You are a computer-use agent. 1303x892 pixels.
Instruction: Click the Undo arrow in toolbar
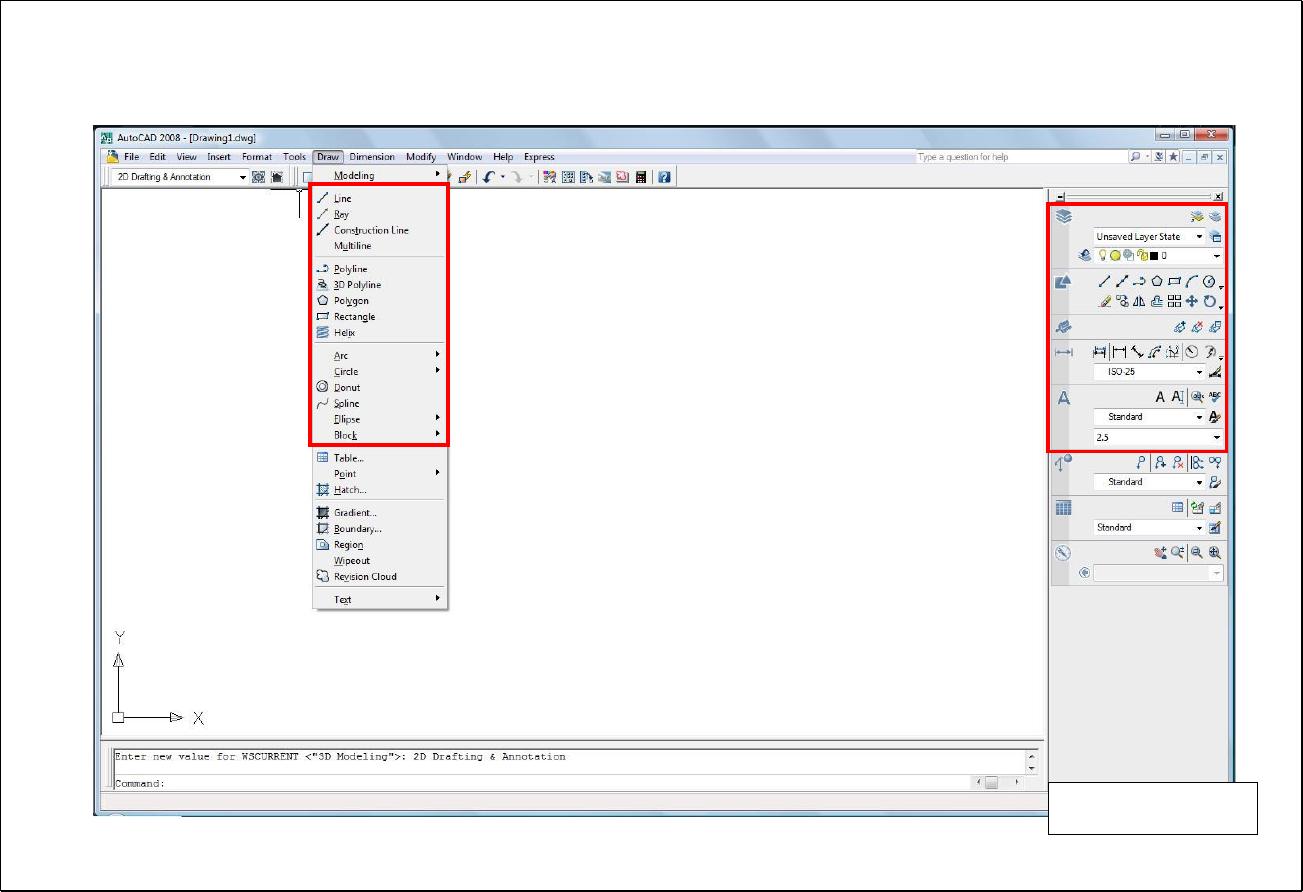(x=490, y=177)
